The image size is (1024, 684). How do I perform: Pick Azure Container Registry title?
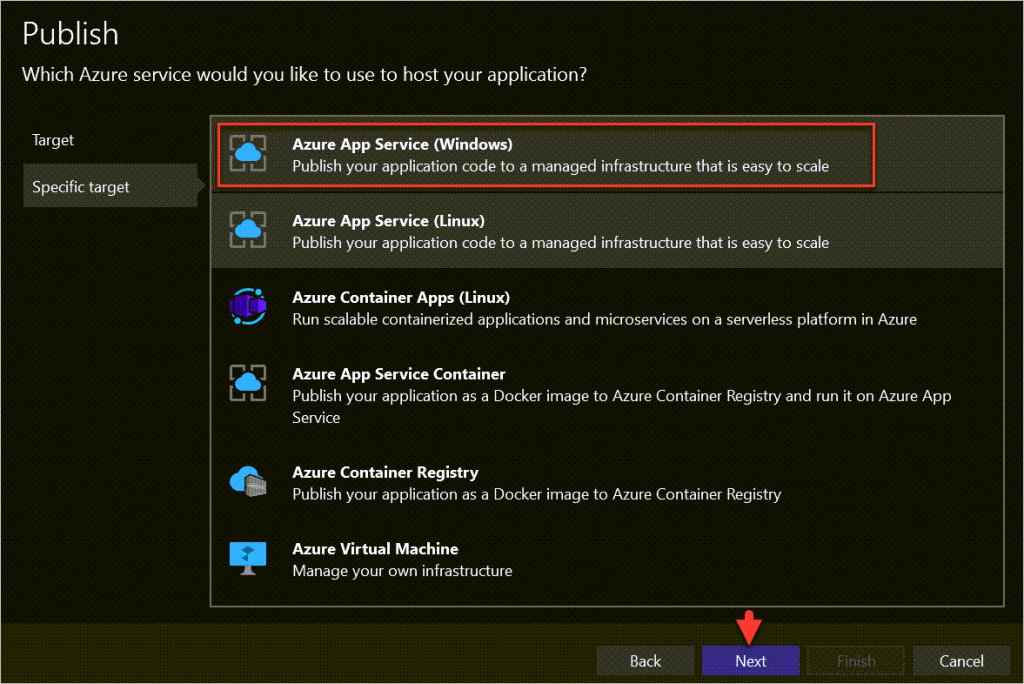[x=385, y=472]
